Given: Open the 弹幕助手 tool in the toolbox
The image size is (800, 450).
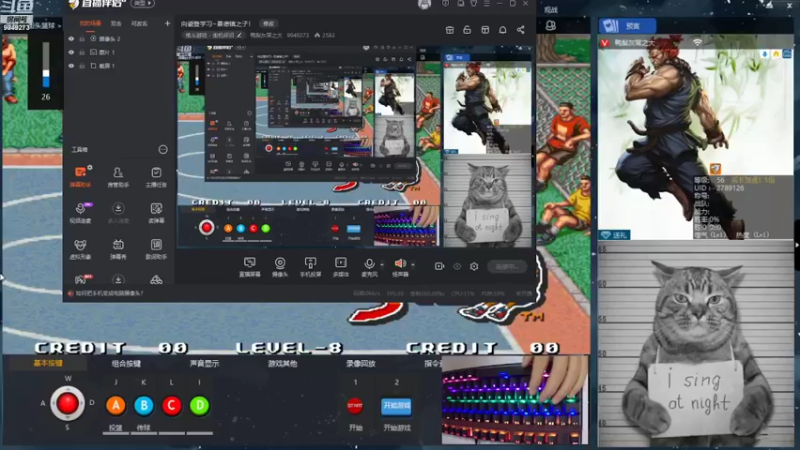Looking at the screenshot, I should pos(81,177).
